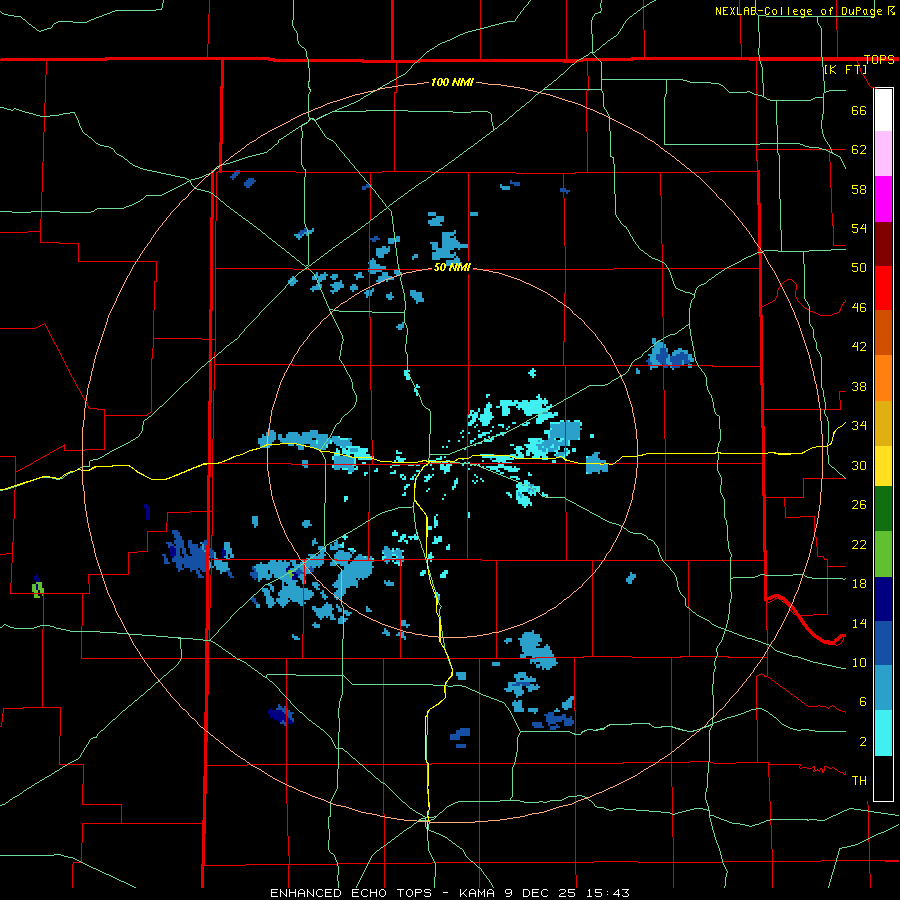Screen dimensions: 900x900
Task: Click the 34 legend value
Action: tap(859, 426)
